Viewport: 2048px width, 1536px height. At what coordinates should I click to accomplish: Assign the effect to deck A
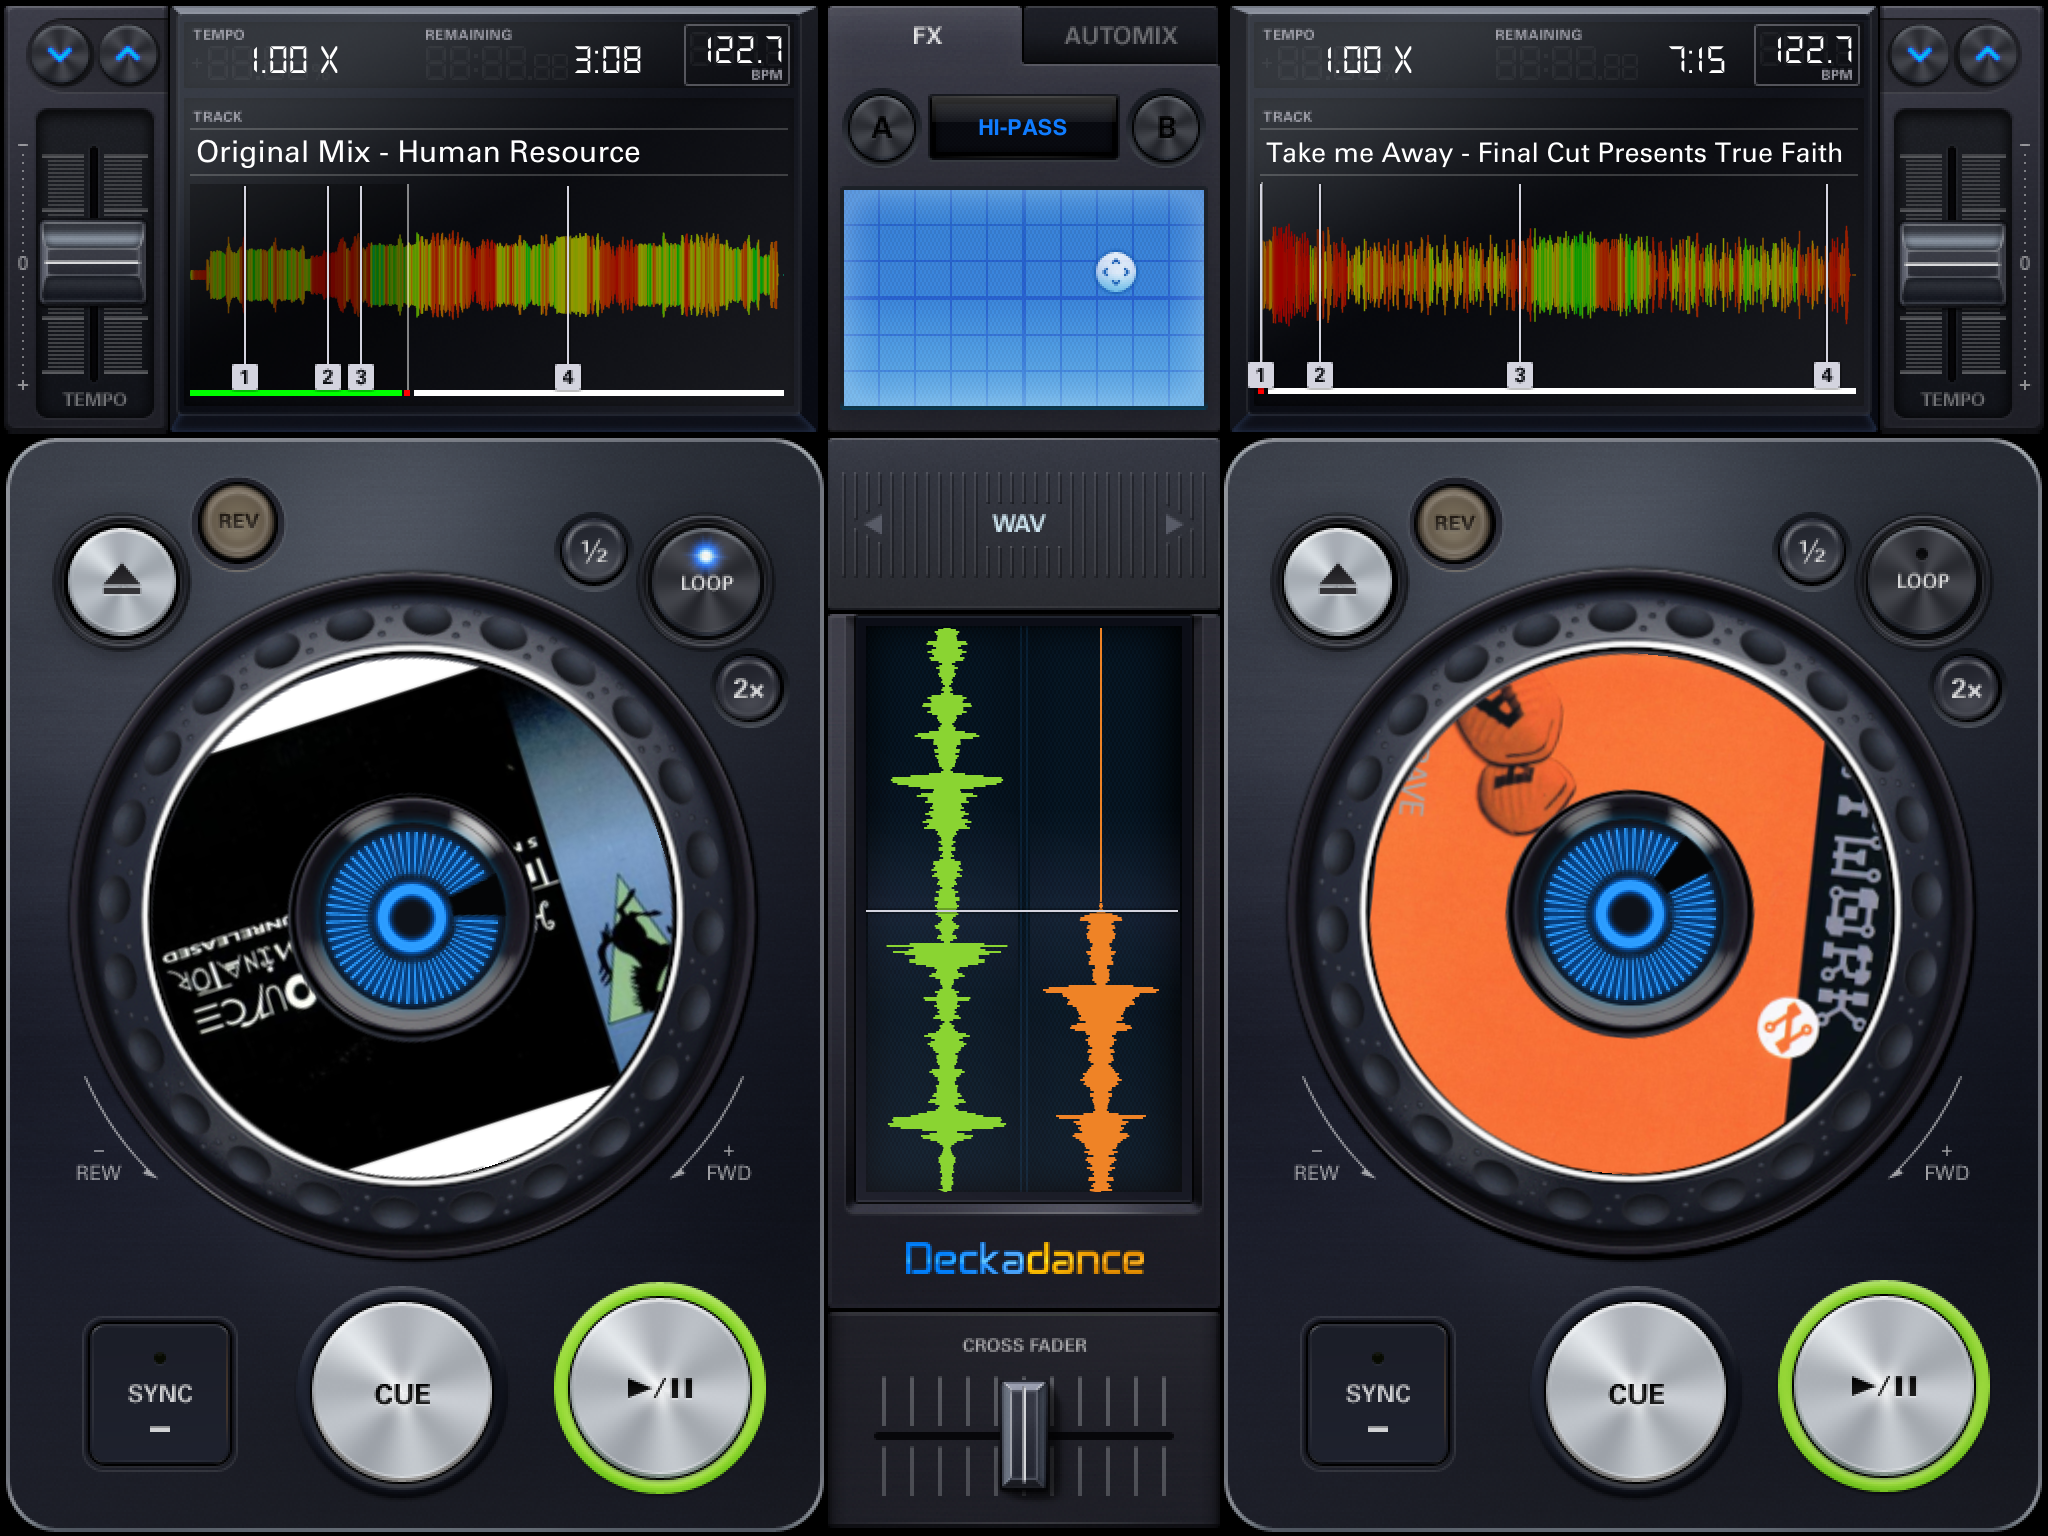pos(881,128)
